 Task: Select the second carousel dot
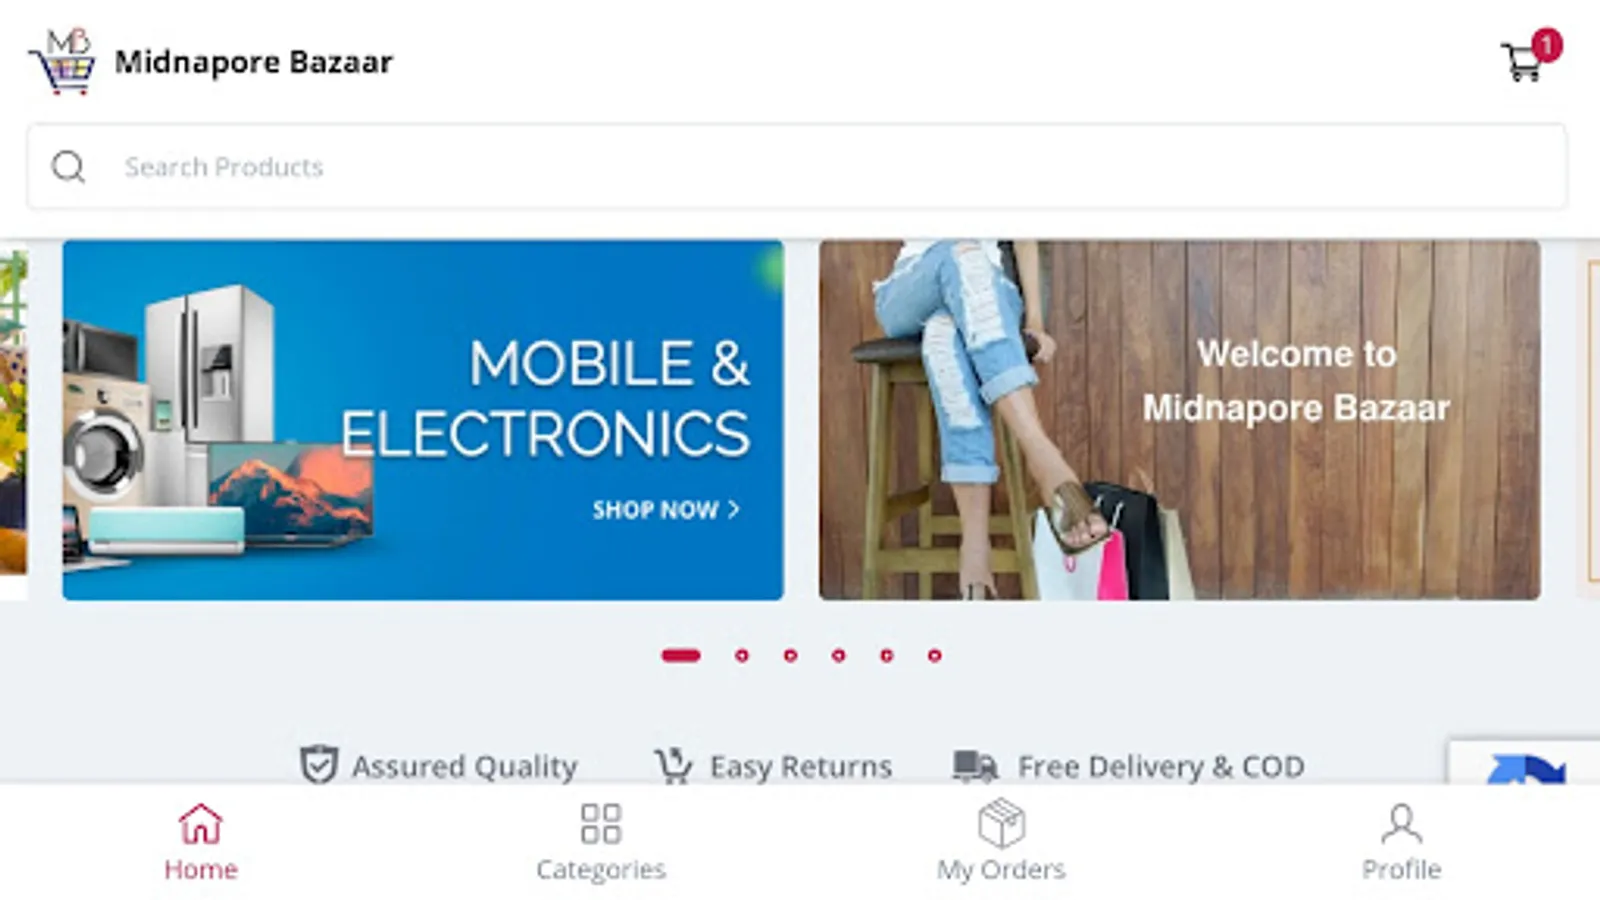click(x=741, y=656)
